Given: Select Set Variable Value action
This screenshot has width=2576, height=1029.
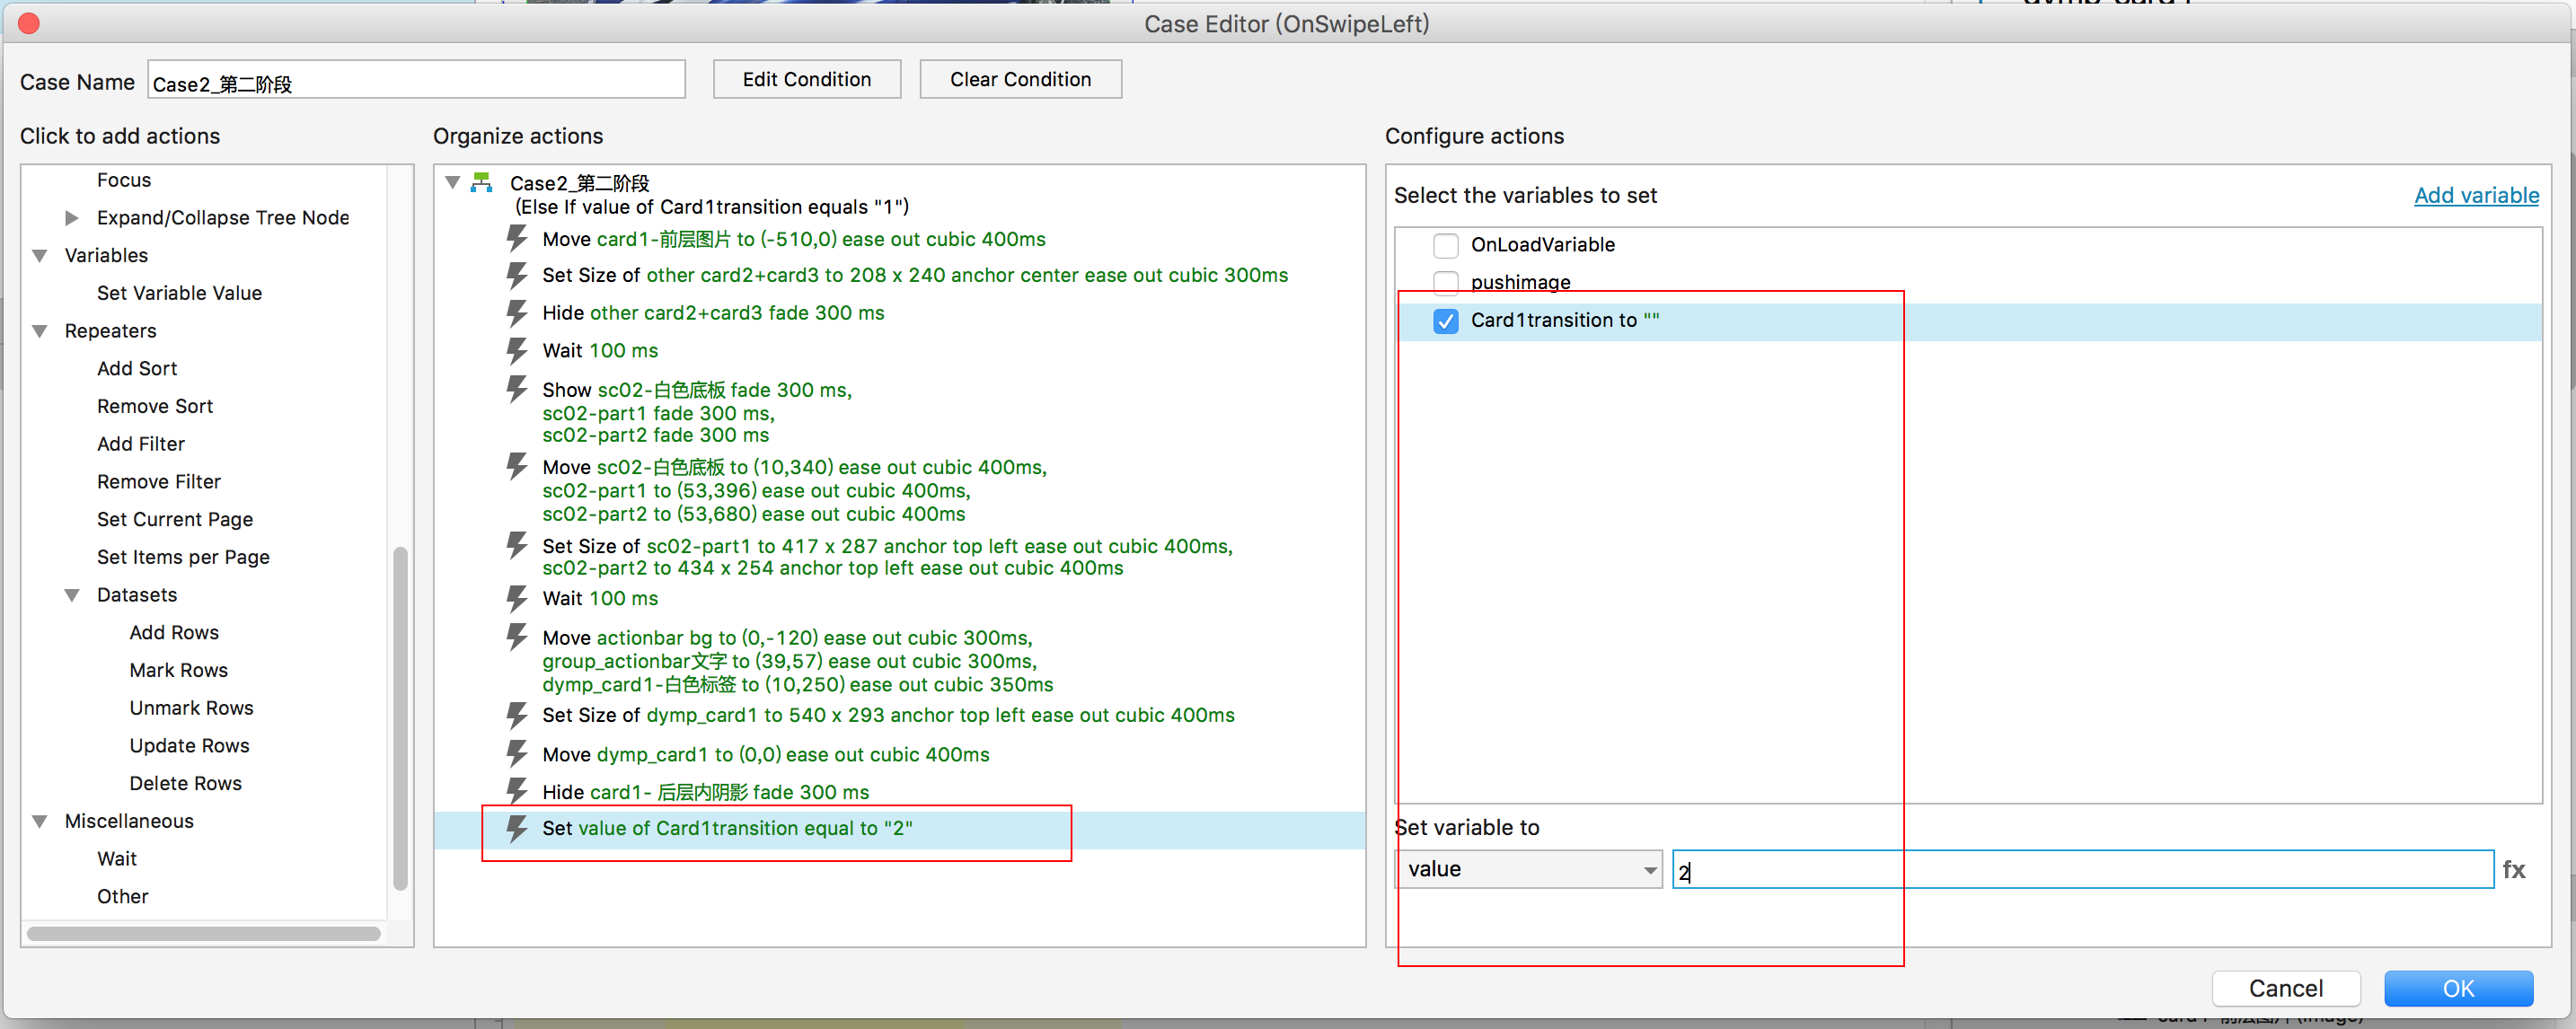Looking at the screenshot, I should (179, 293).
